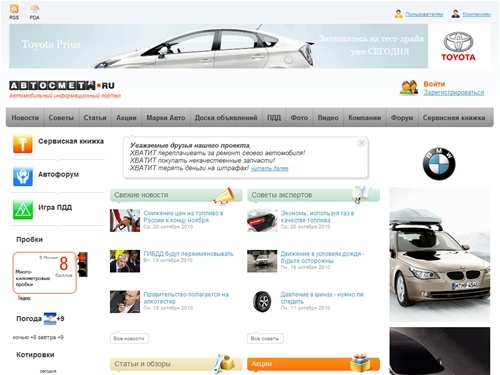Click the Toyota logo in banner

pyautogui.click(x=459, y=46)
